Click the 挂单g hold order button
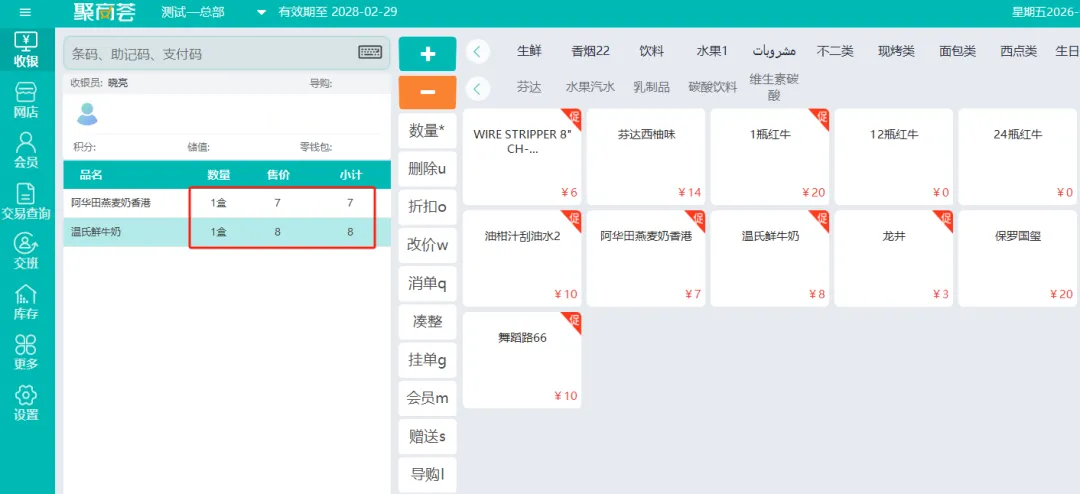 pos(428,360)
